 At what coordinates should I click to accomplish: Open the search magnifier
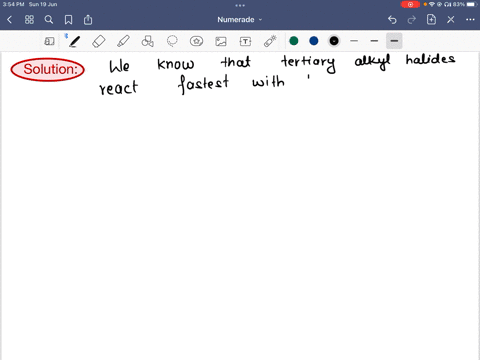click(49, 20)
